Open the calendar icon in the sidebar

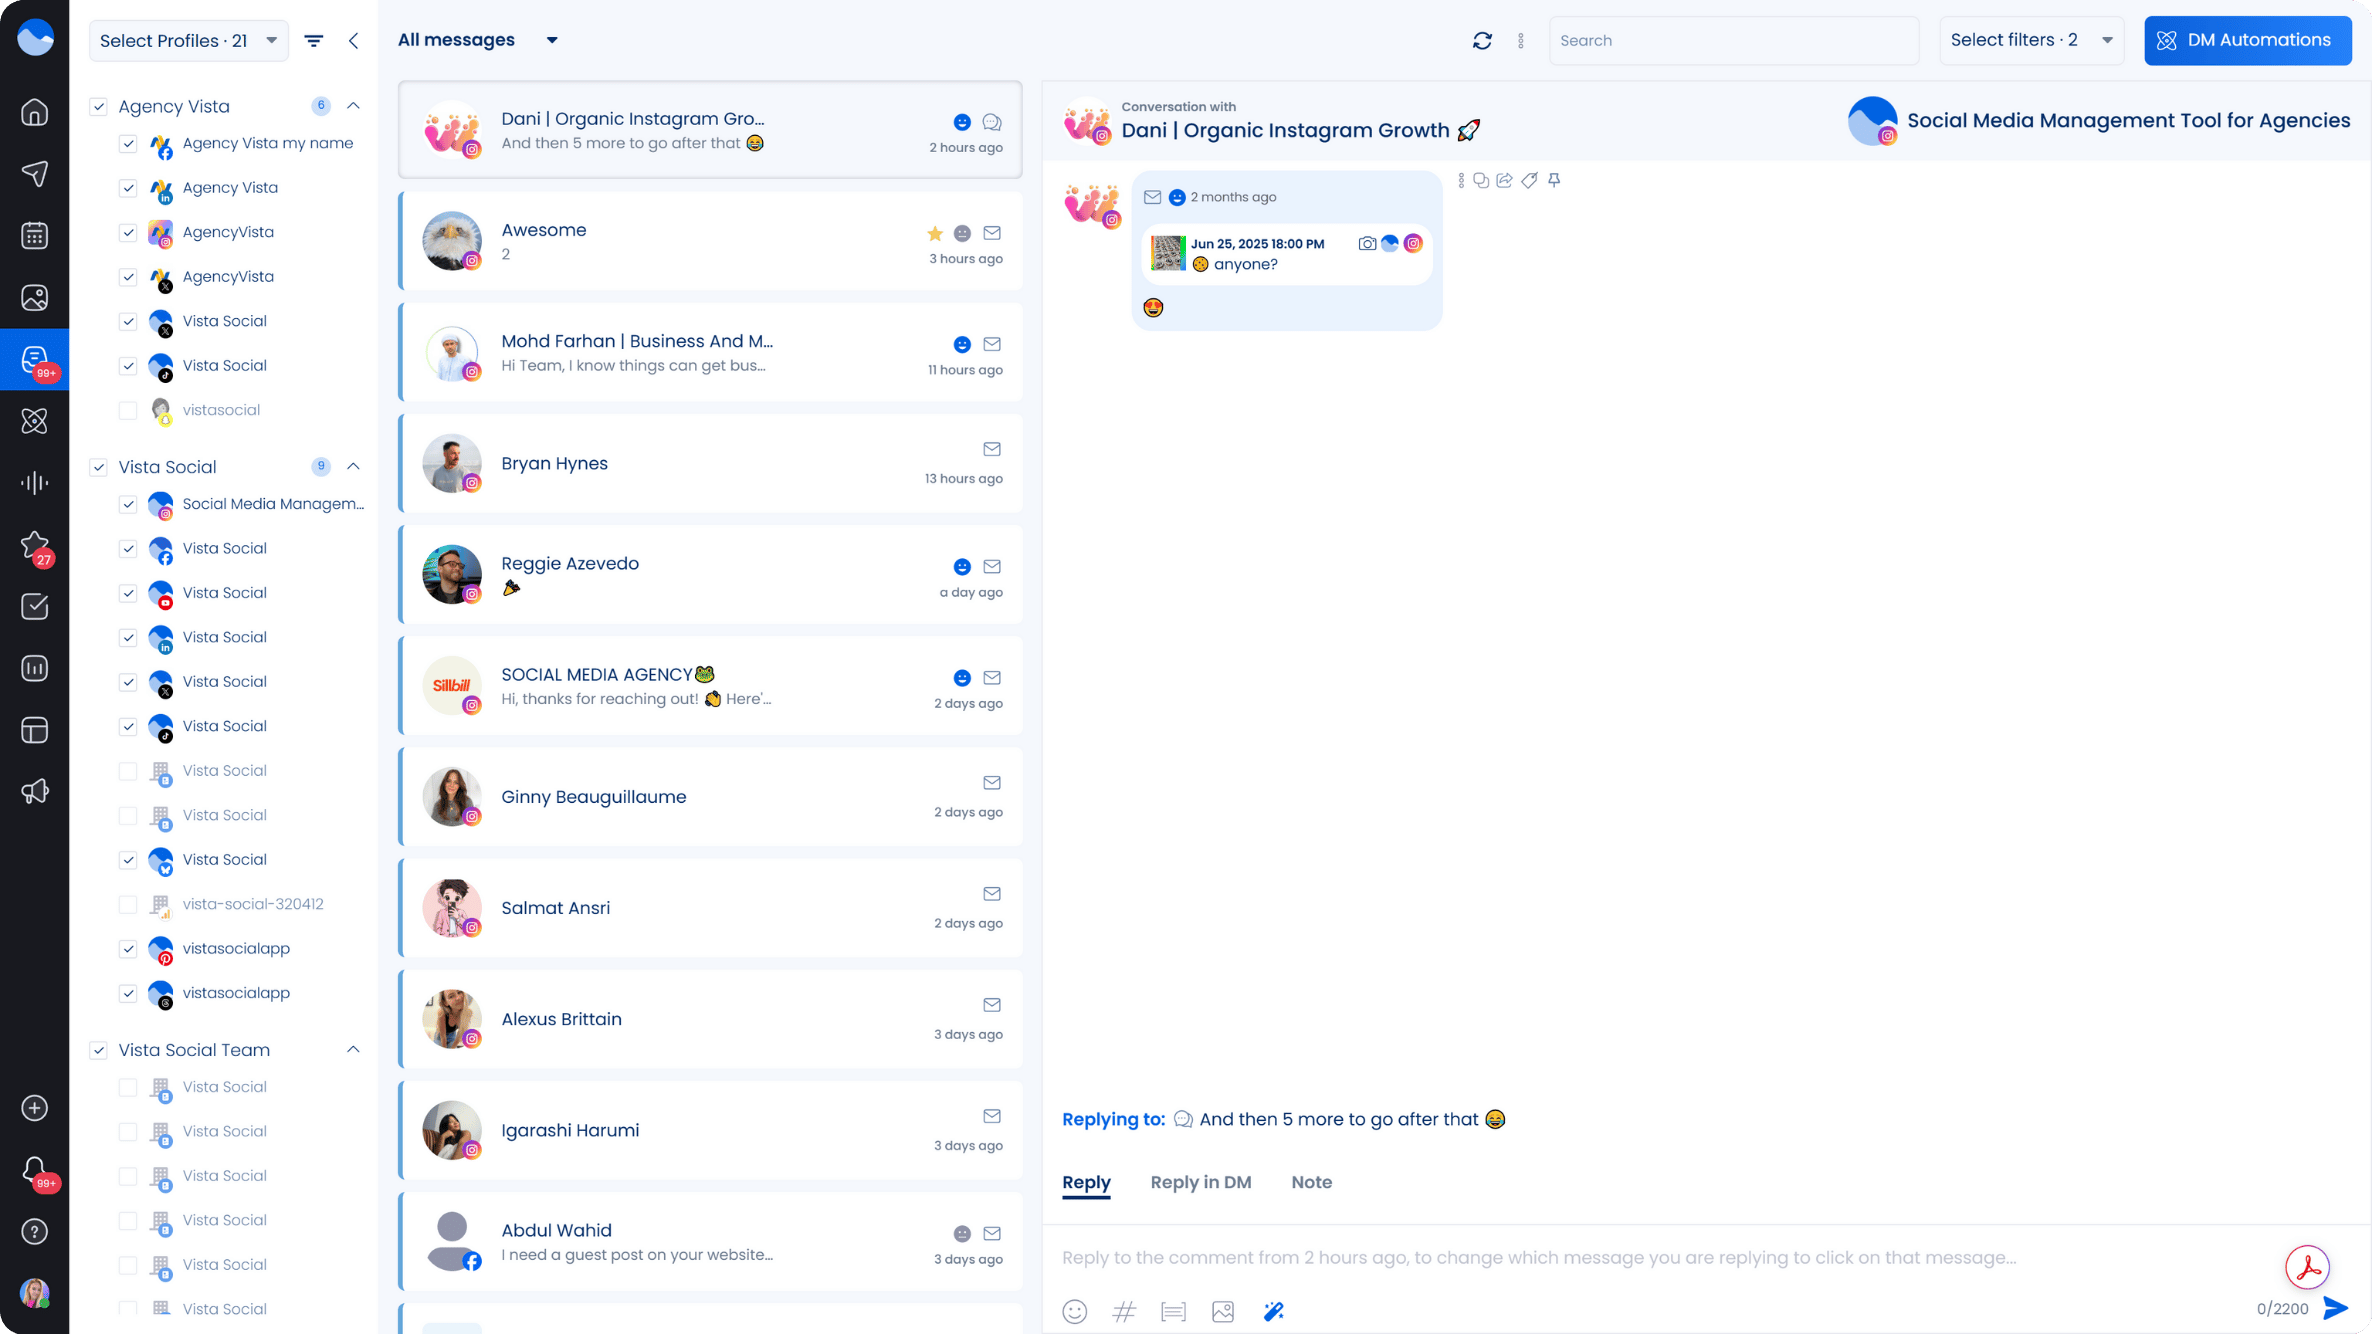[35, 236]
